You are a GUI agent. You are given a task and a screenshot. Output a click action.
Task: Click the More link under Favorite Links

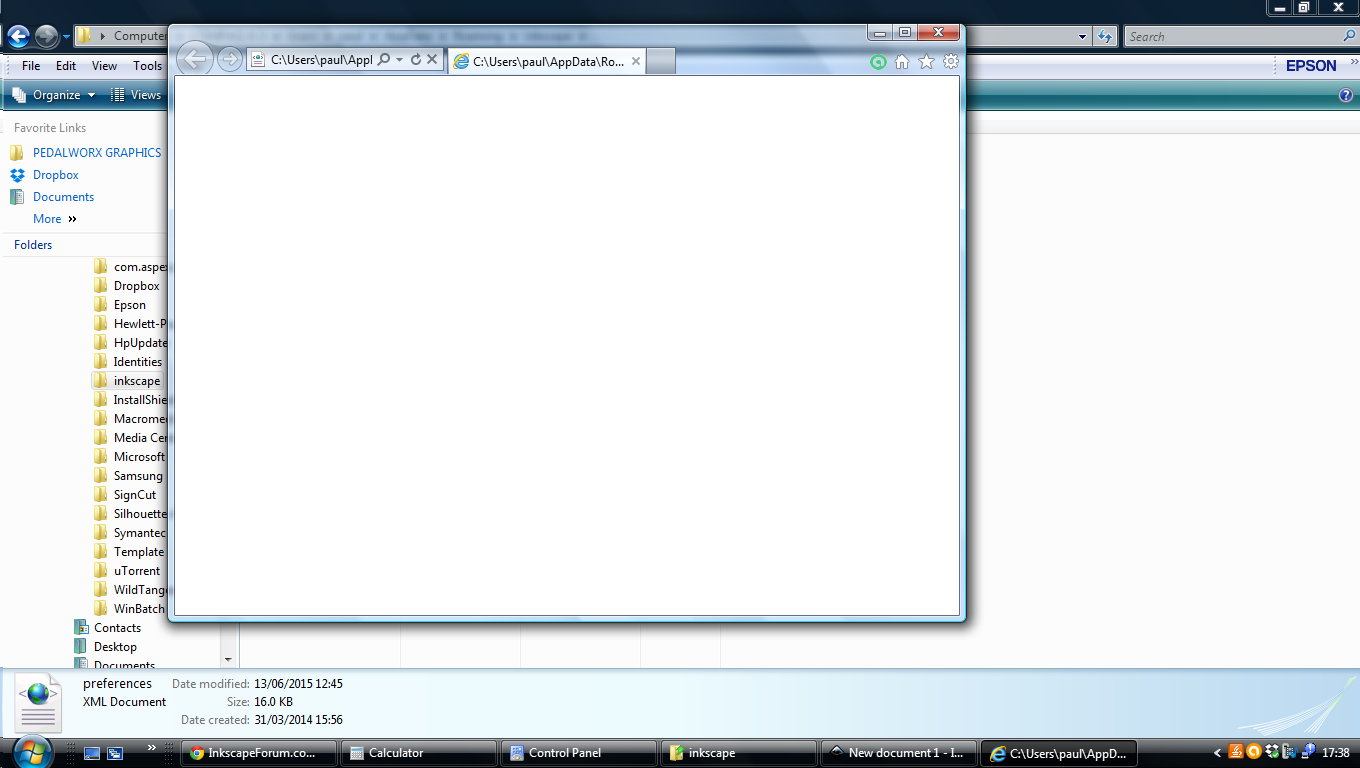(47, 218)
